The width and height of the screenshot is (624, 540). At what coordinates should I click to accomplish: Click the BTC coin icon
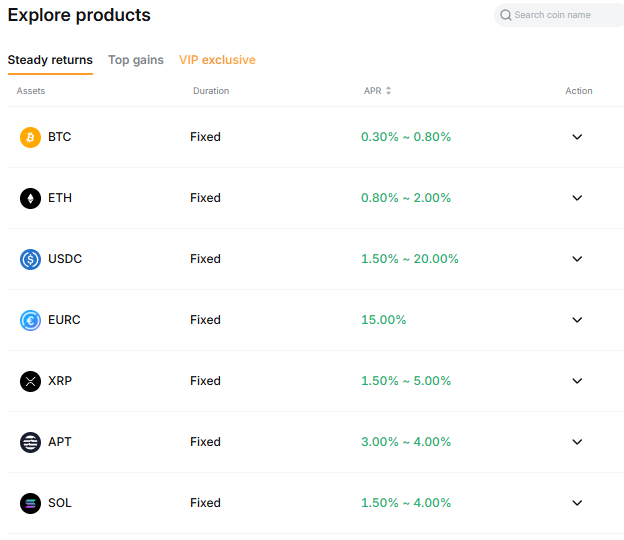(30, 137)
